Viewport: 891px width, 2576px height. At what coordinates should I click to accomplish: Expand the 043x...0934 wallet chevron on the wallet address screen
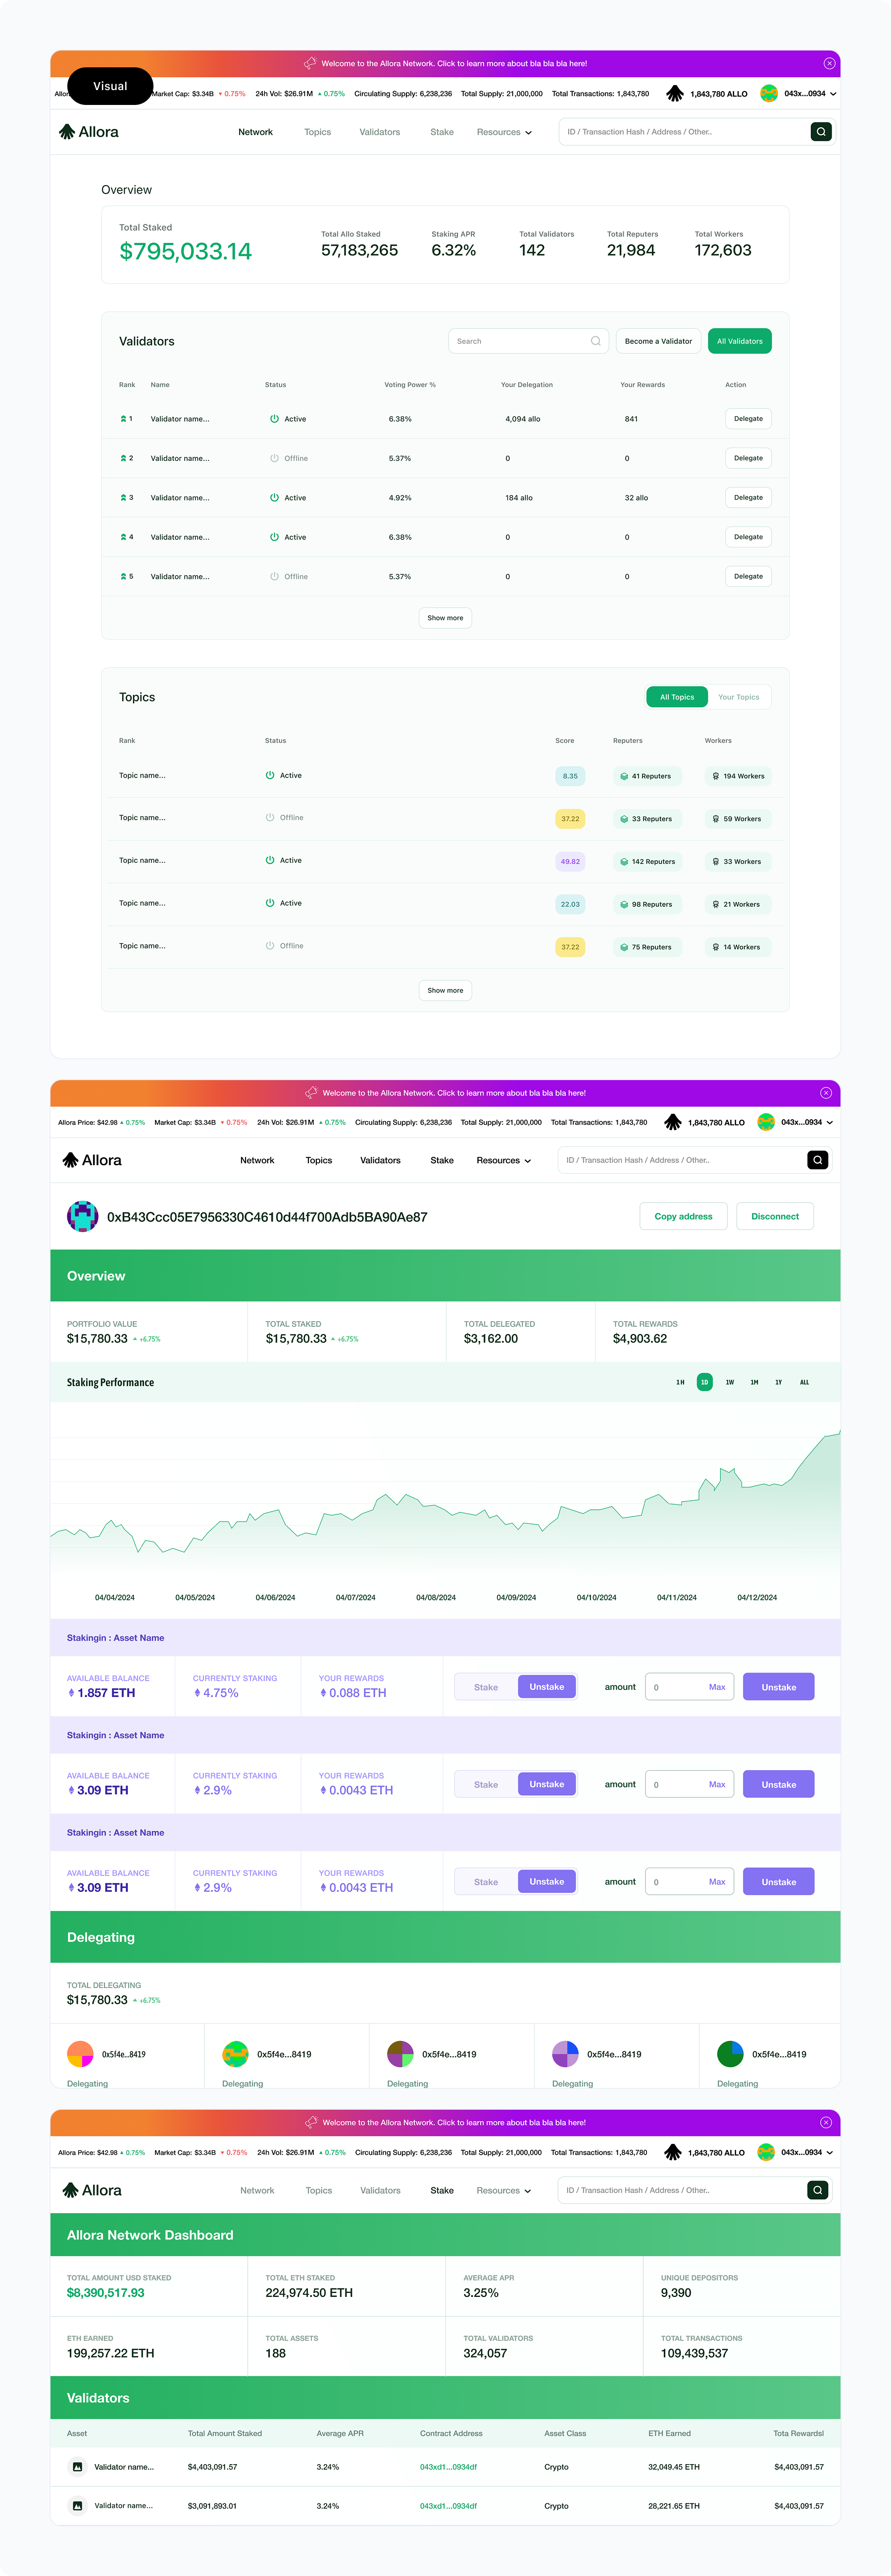(x=830, y=1122)
